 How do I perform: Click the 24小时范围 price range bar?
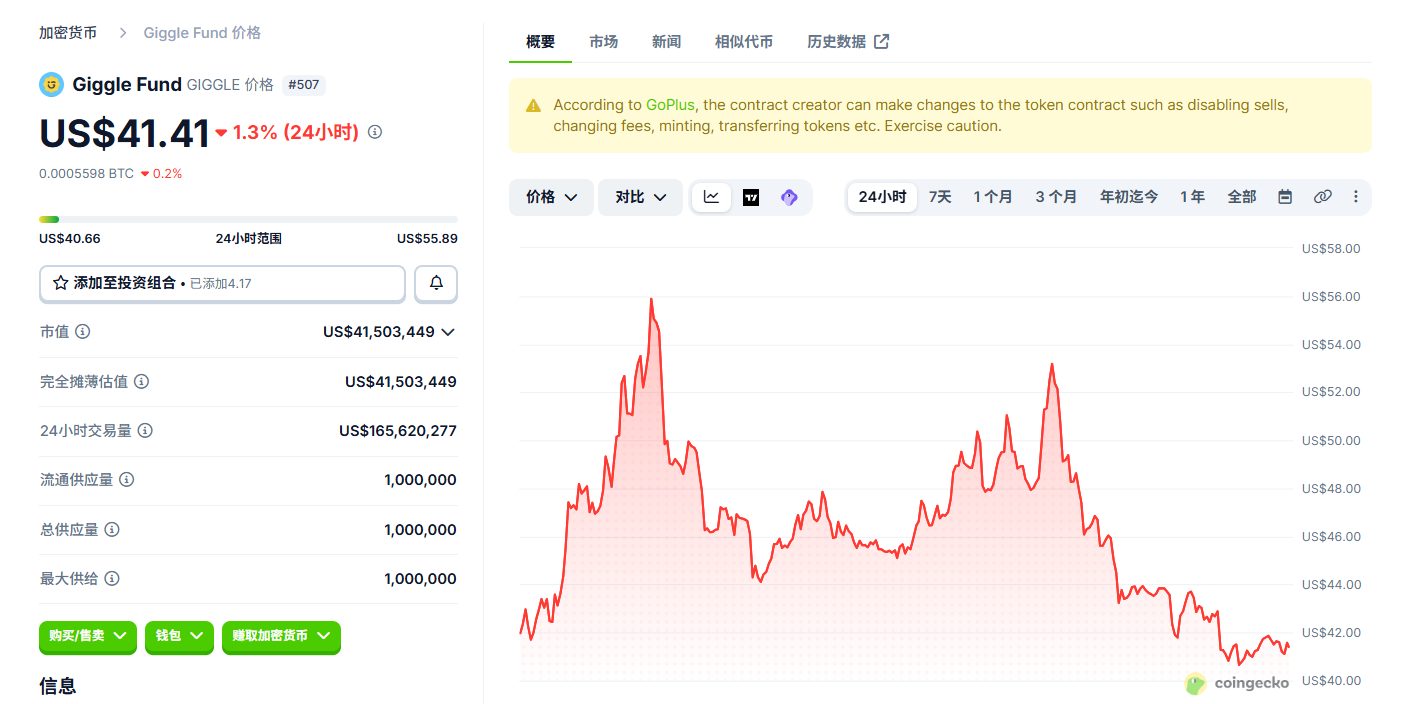click(248, 219)
